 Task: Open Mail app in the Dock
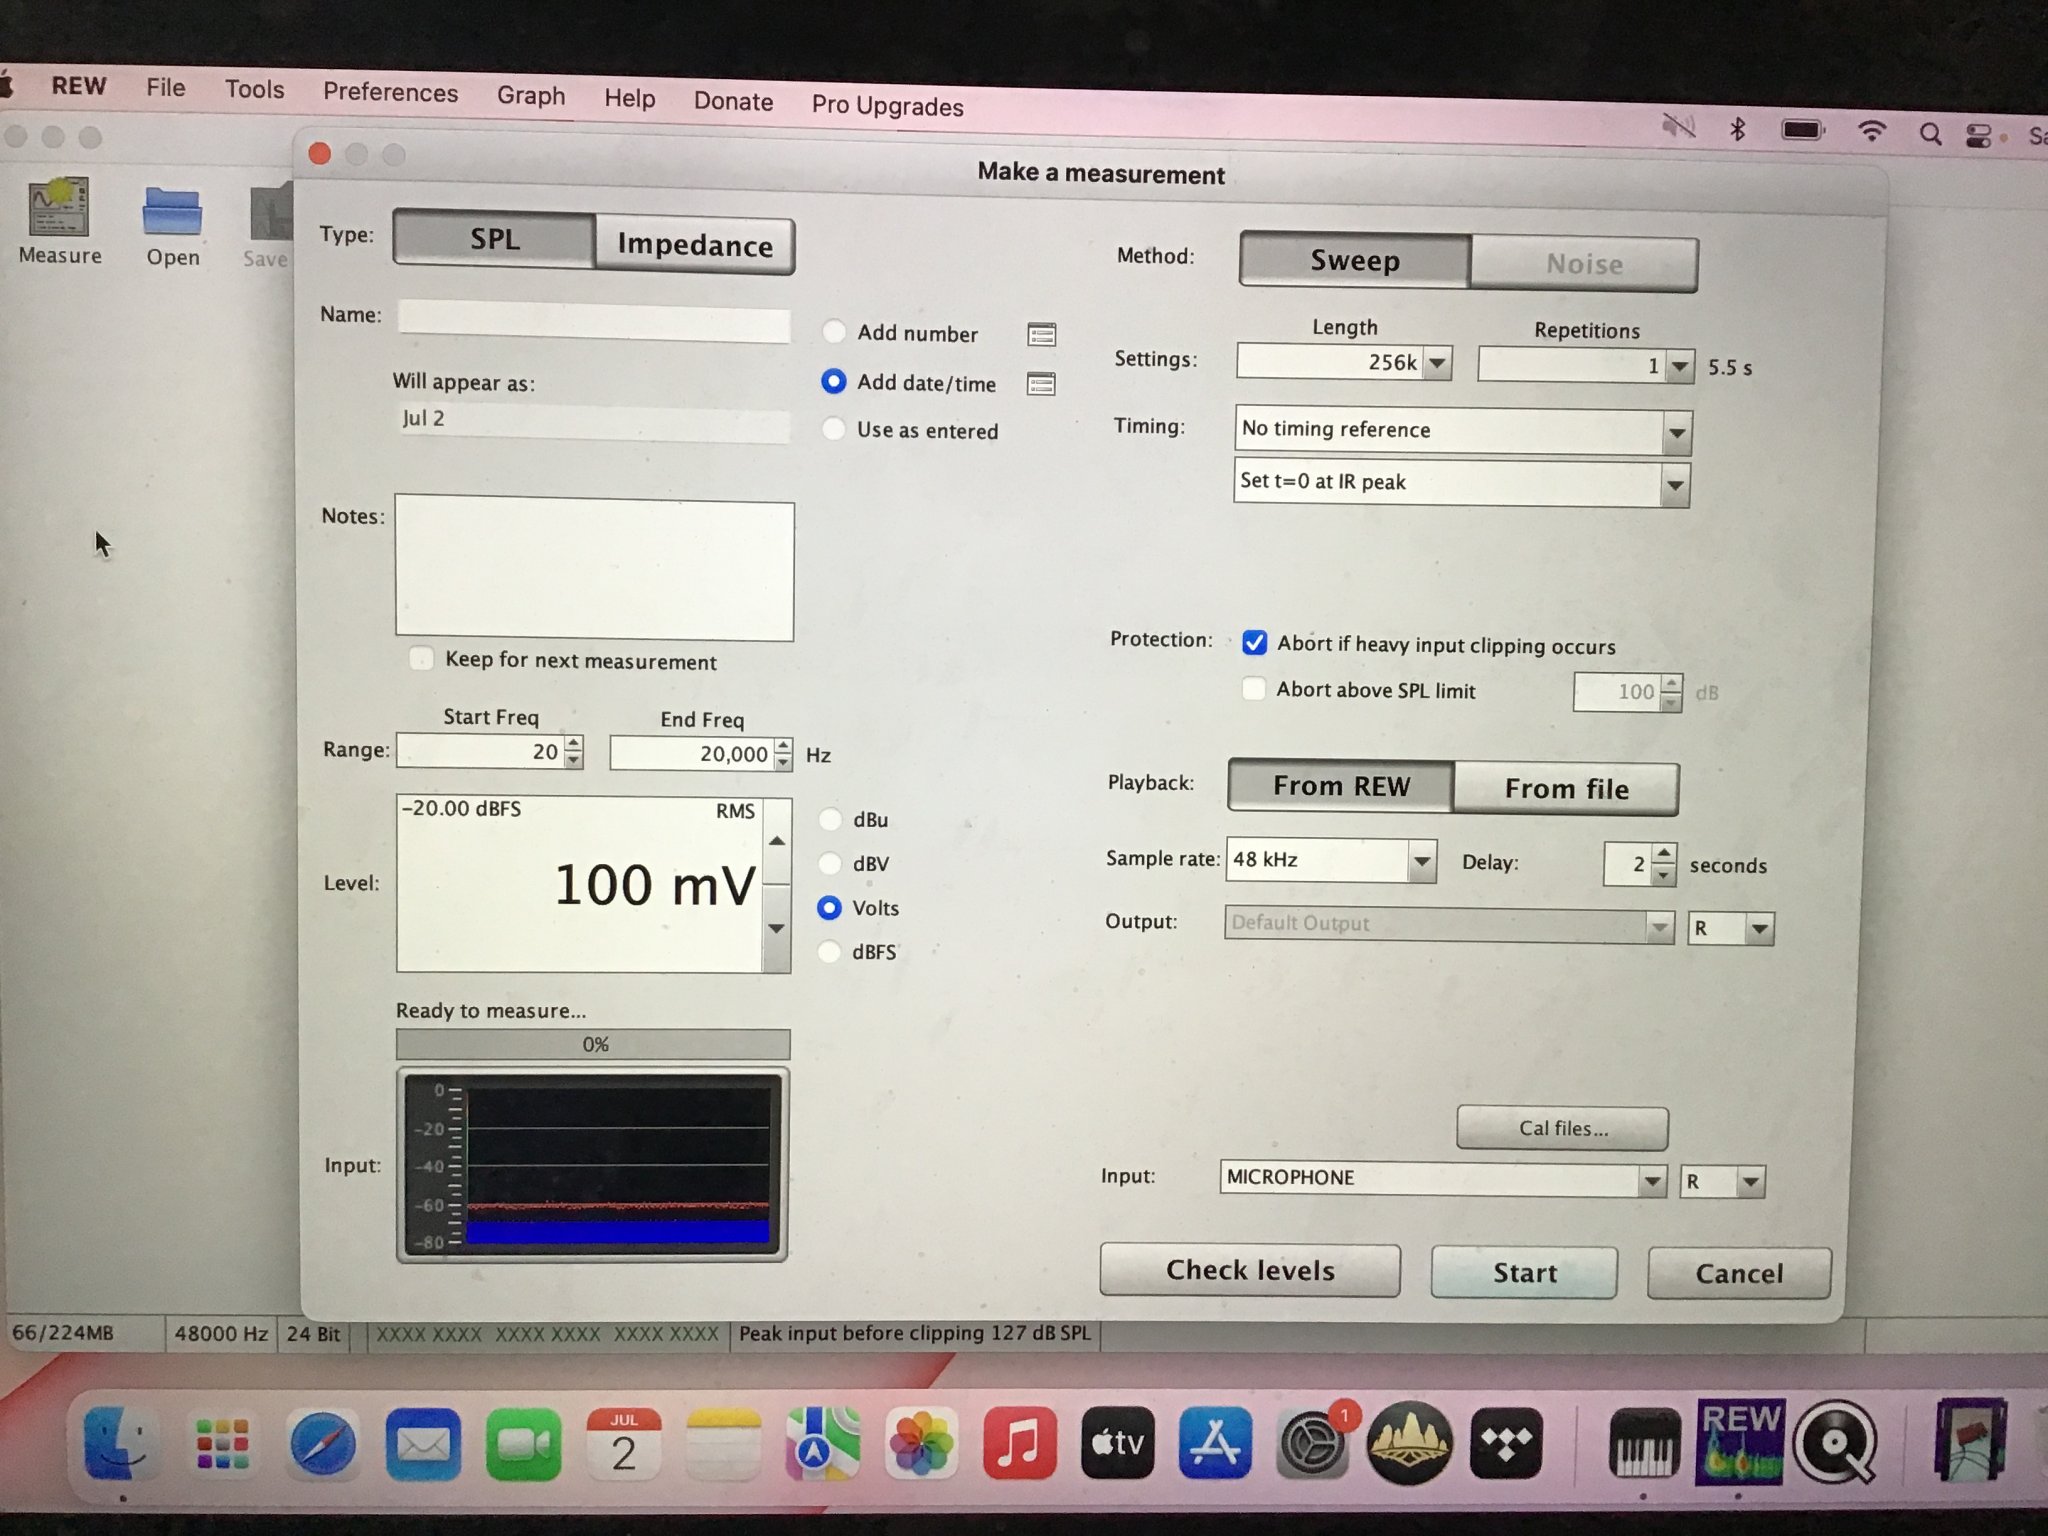pyautogui.click(x=423, y=1445)
